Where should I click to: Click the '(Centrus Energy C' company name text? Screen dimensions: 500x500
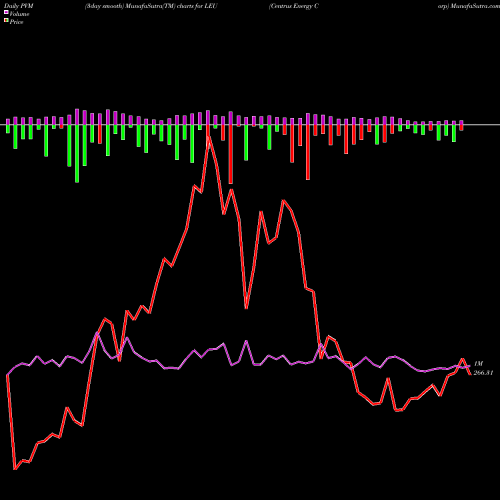(x=294, y=6)
